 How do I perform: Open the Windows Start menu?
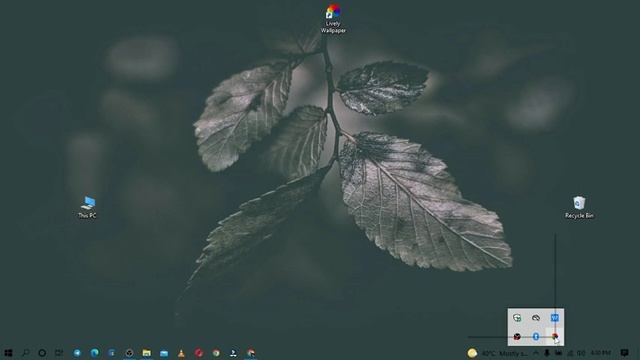click(x=8, y=353)
